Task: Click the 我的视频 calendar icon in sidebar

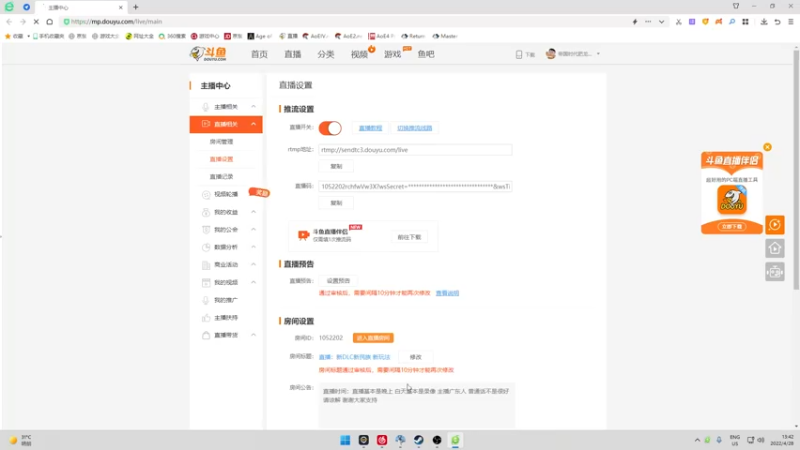Action: point(206,282)
